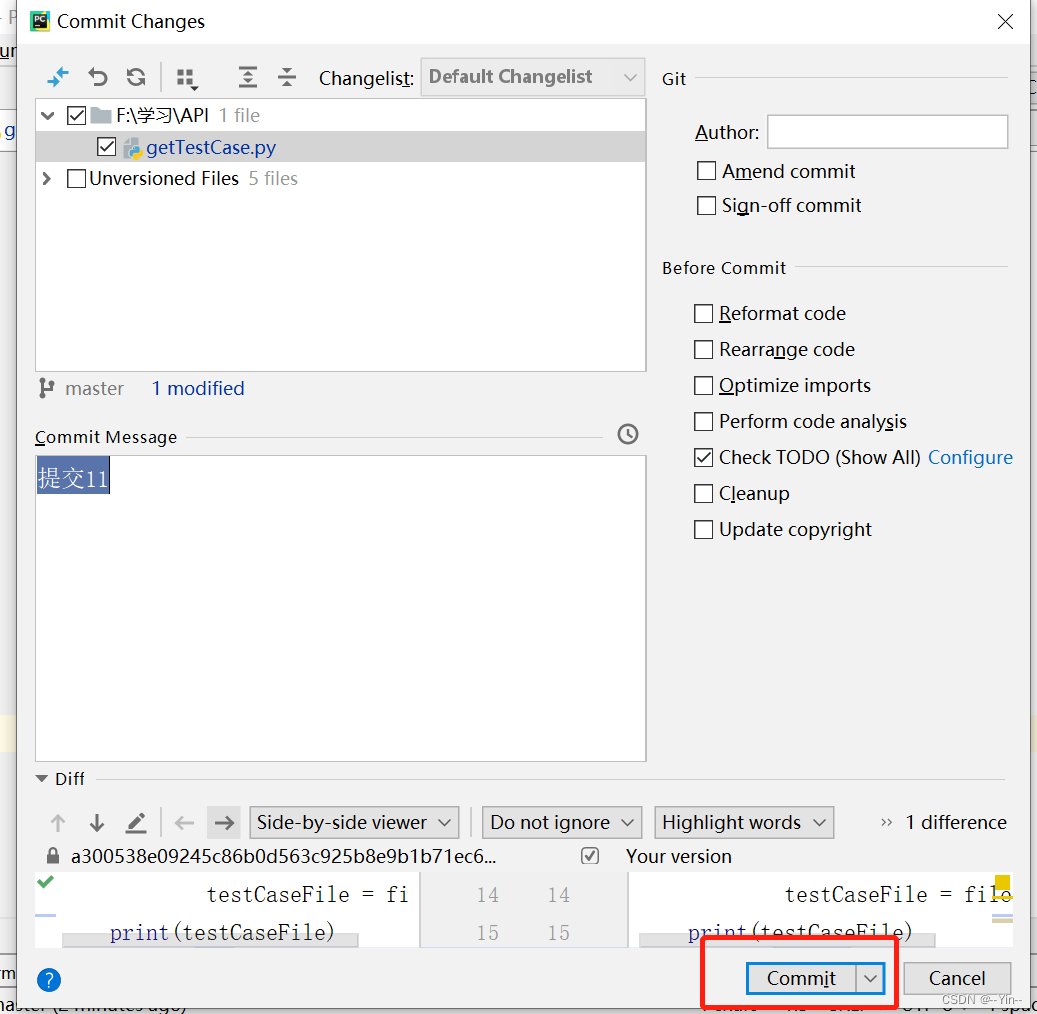Click the green checkmark in the diff gutter
1037x1014 pixels.
[45, 882]
